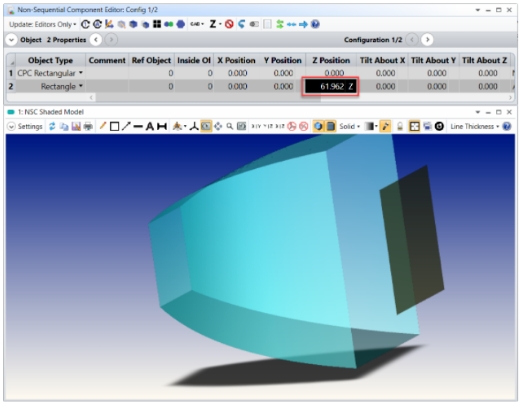521x403 pixels.
Task: Toggle the highlighted spotlight brightness button
Action: tap(385, 126)
